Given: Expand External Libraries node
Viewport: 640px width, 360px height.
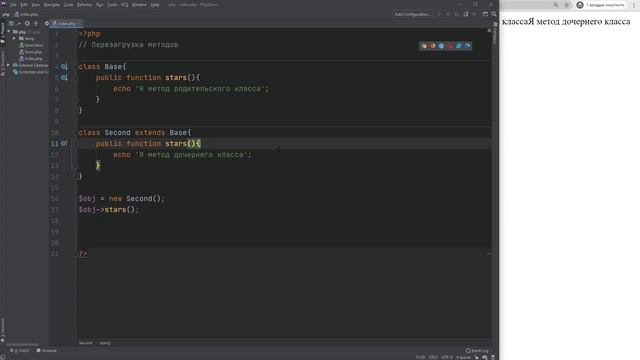Looking at the screenshot, I should click(9, 65).
